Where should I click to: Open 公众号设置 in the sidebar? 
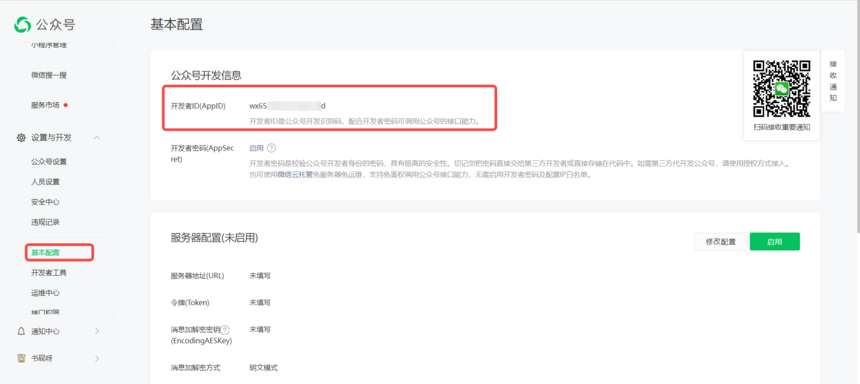click(49, 162)
